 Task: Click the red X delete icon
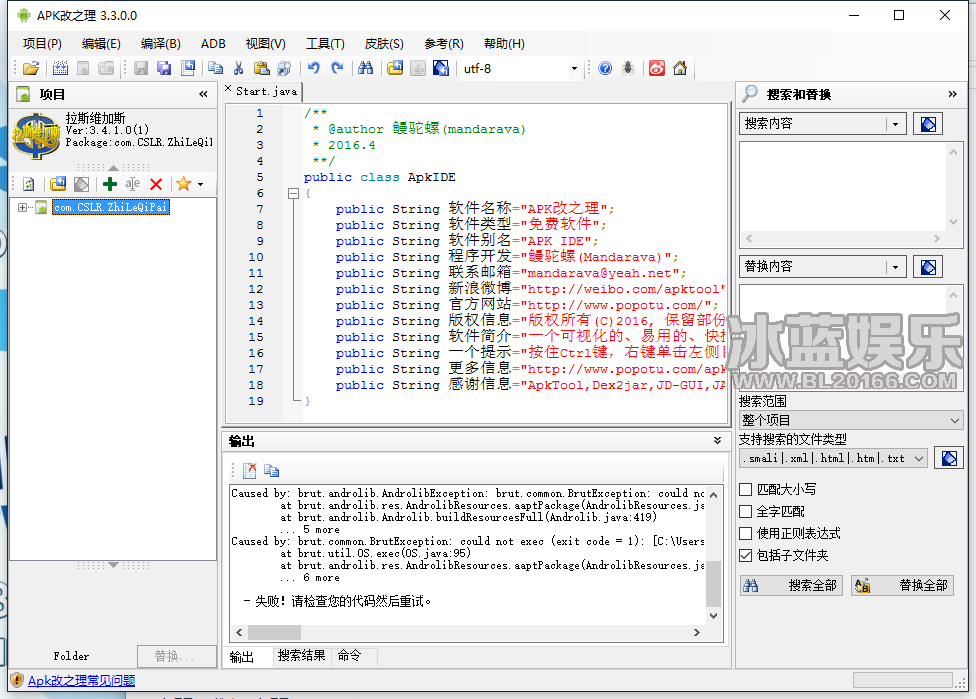pos(156,184)
